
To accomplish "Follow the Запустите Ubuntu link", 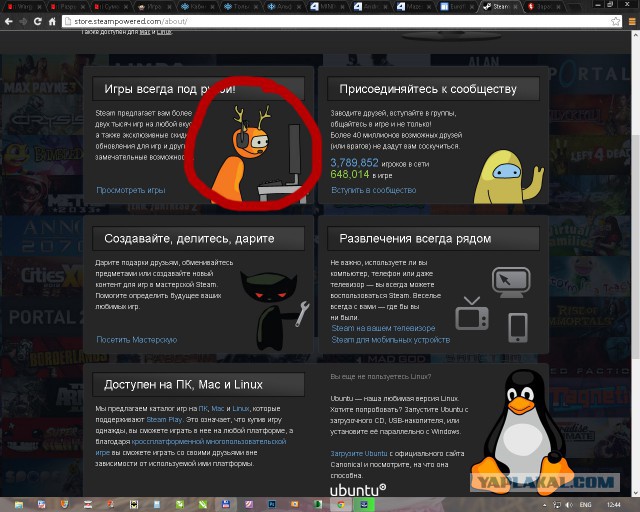I will 359,454.
